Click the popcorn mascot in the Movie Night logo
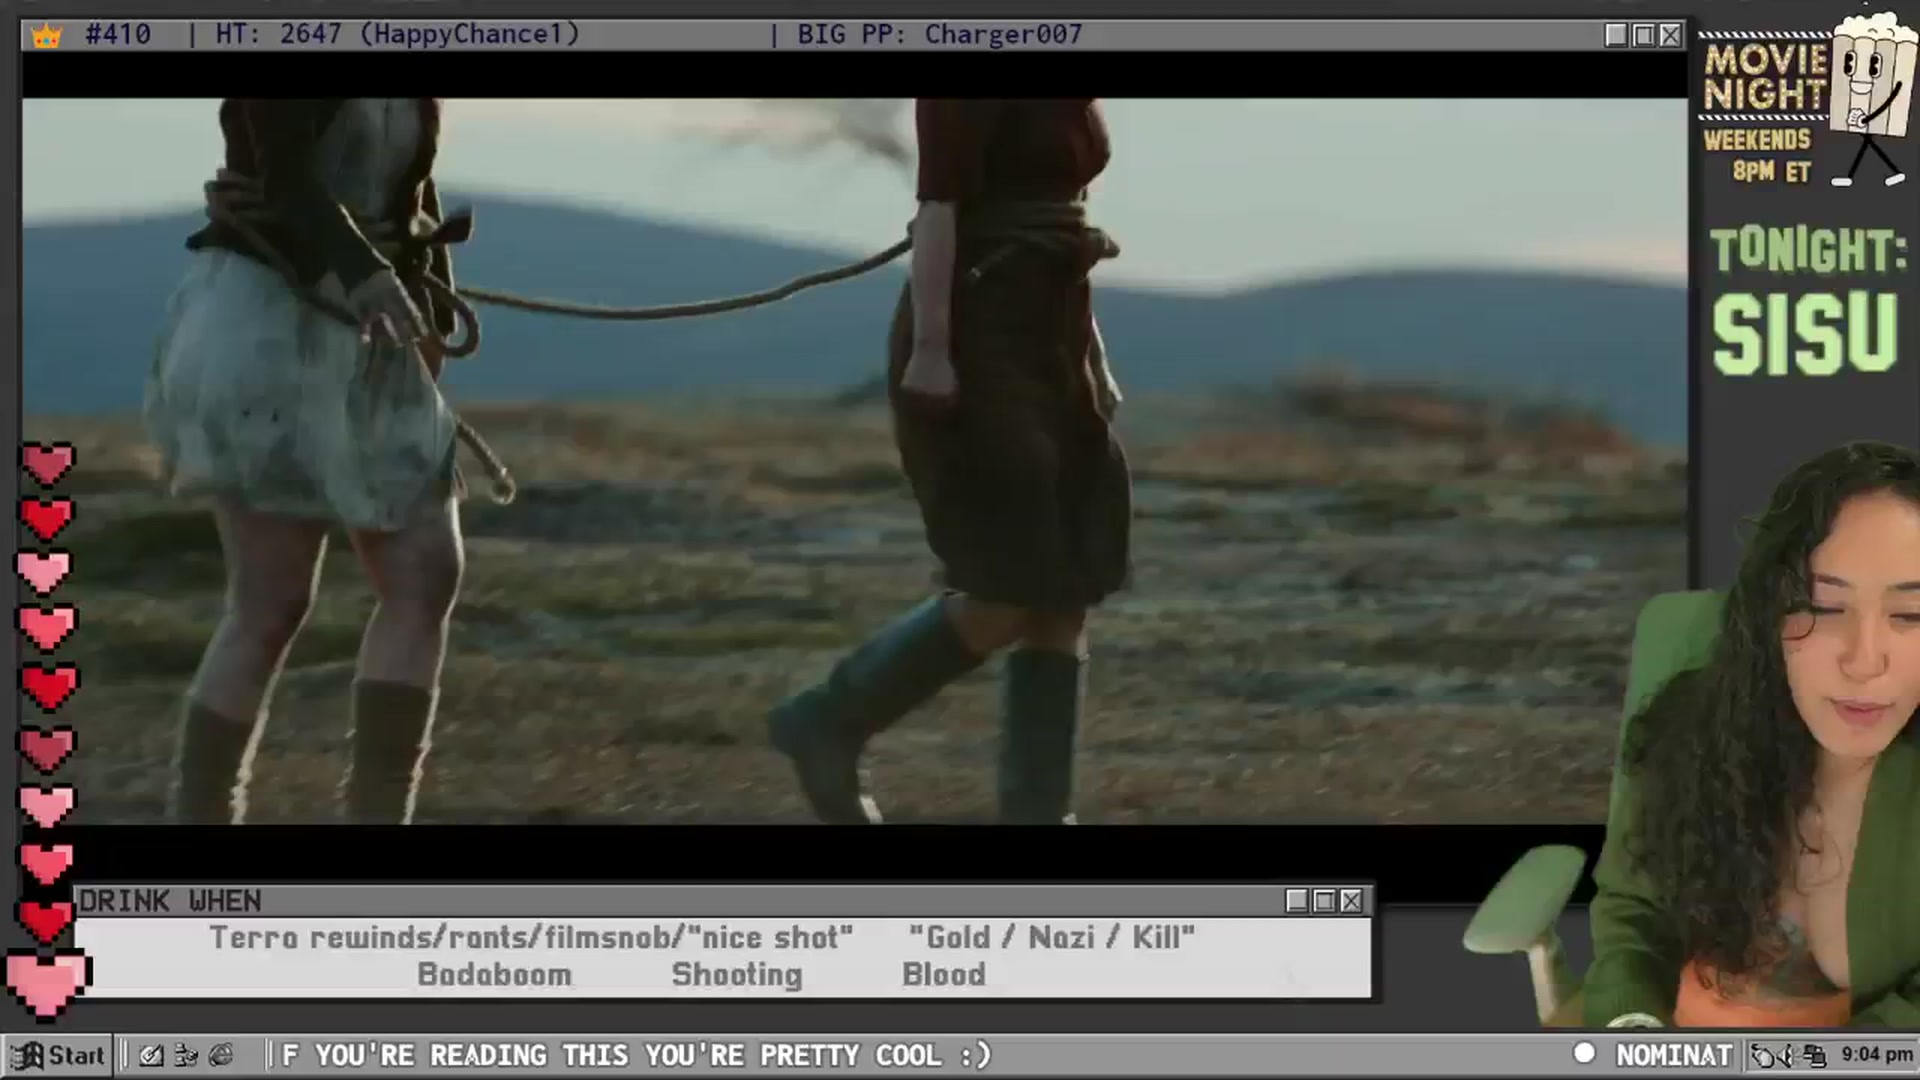This screenshot has width=1920, height=1080. pyautogui.click(x=1872, y=98)
